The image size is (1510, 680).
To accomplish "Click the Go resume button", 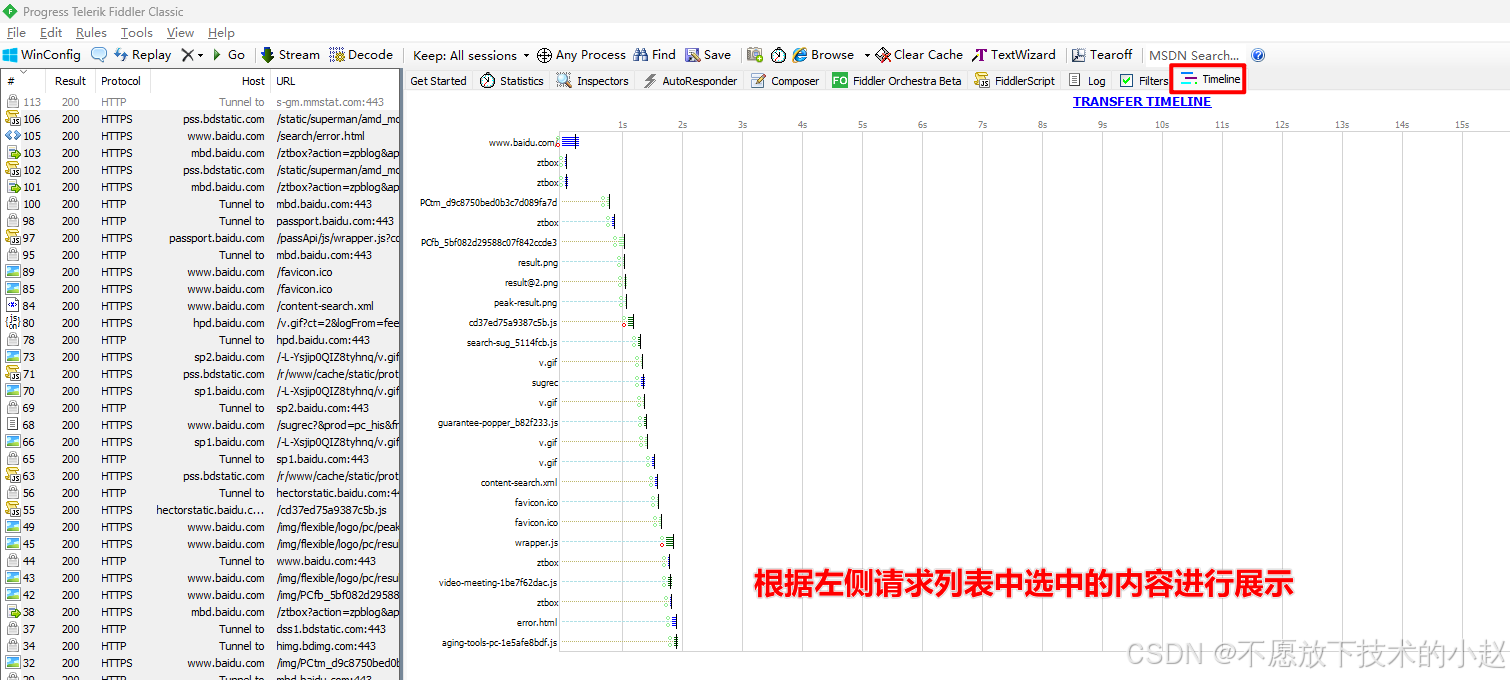I will click(x=228, y=55).
